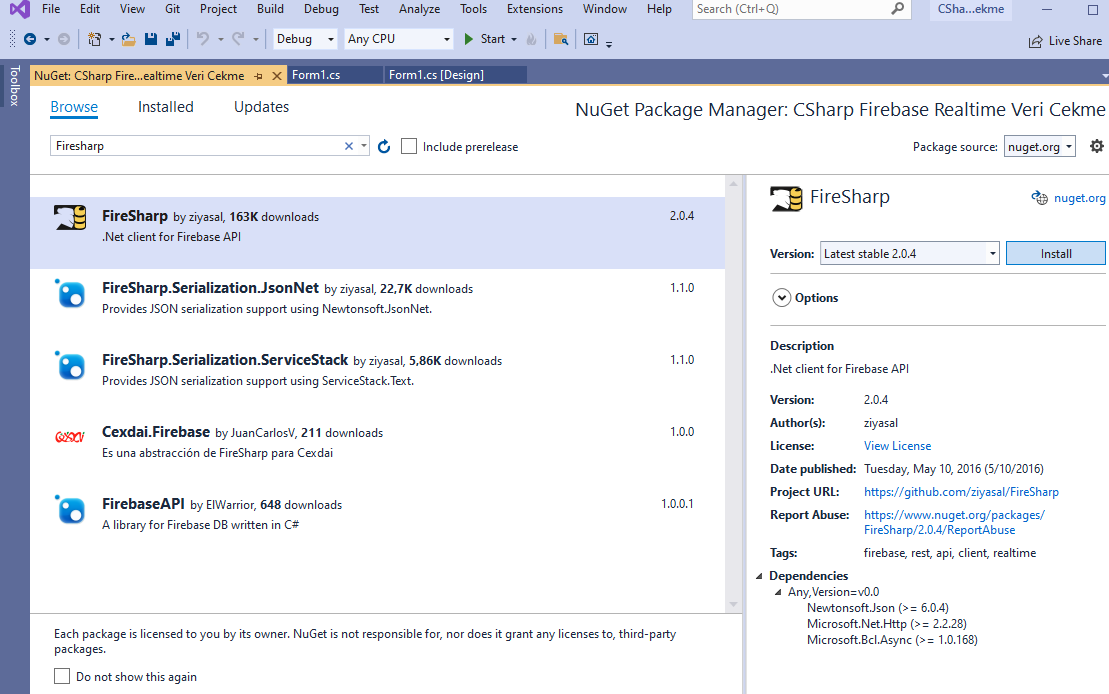Click the Live Share icon

(x=1035, y=41)
